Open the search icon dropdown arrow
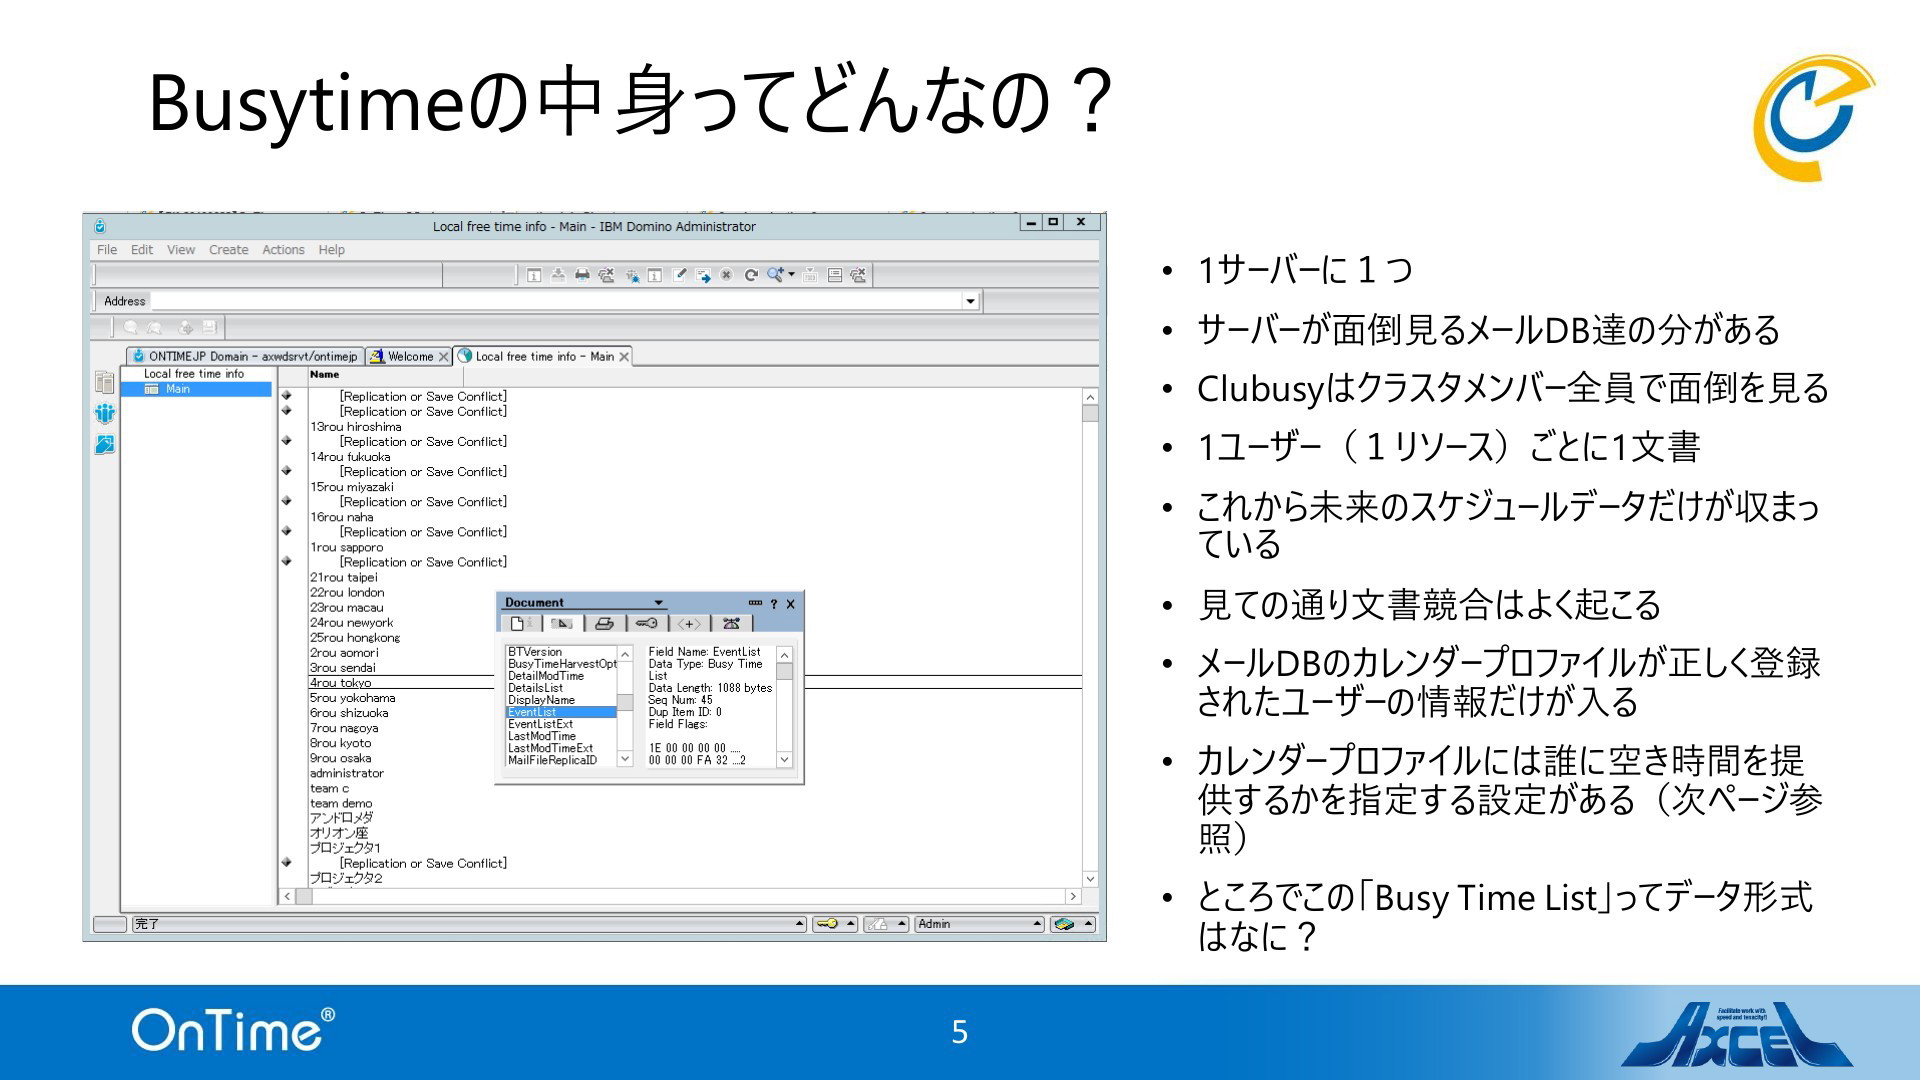This screenshot has width=1920, height=1080. 792,275
